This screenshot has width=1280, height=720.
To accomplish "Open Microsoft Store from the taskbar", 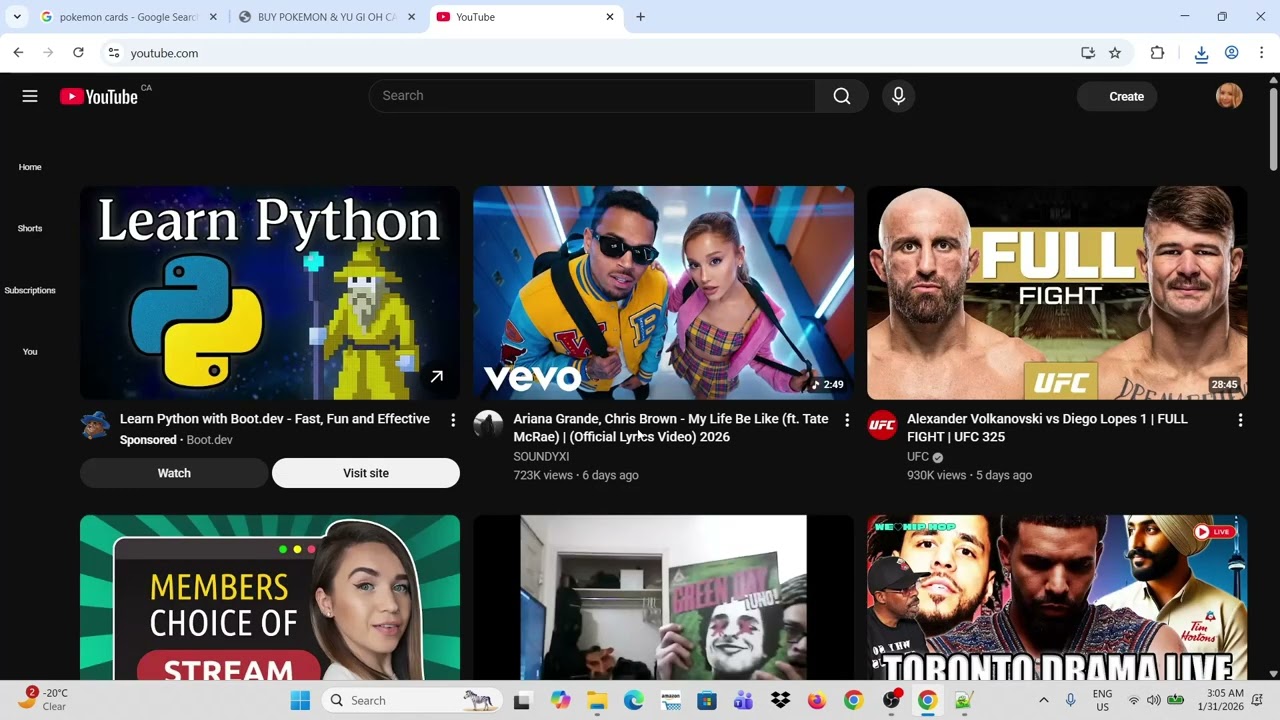I will (707, 700).
